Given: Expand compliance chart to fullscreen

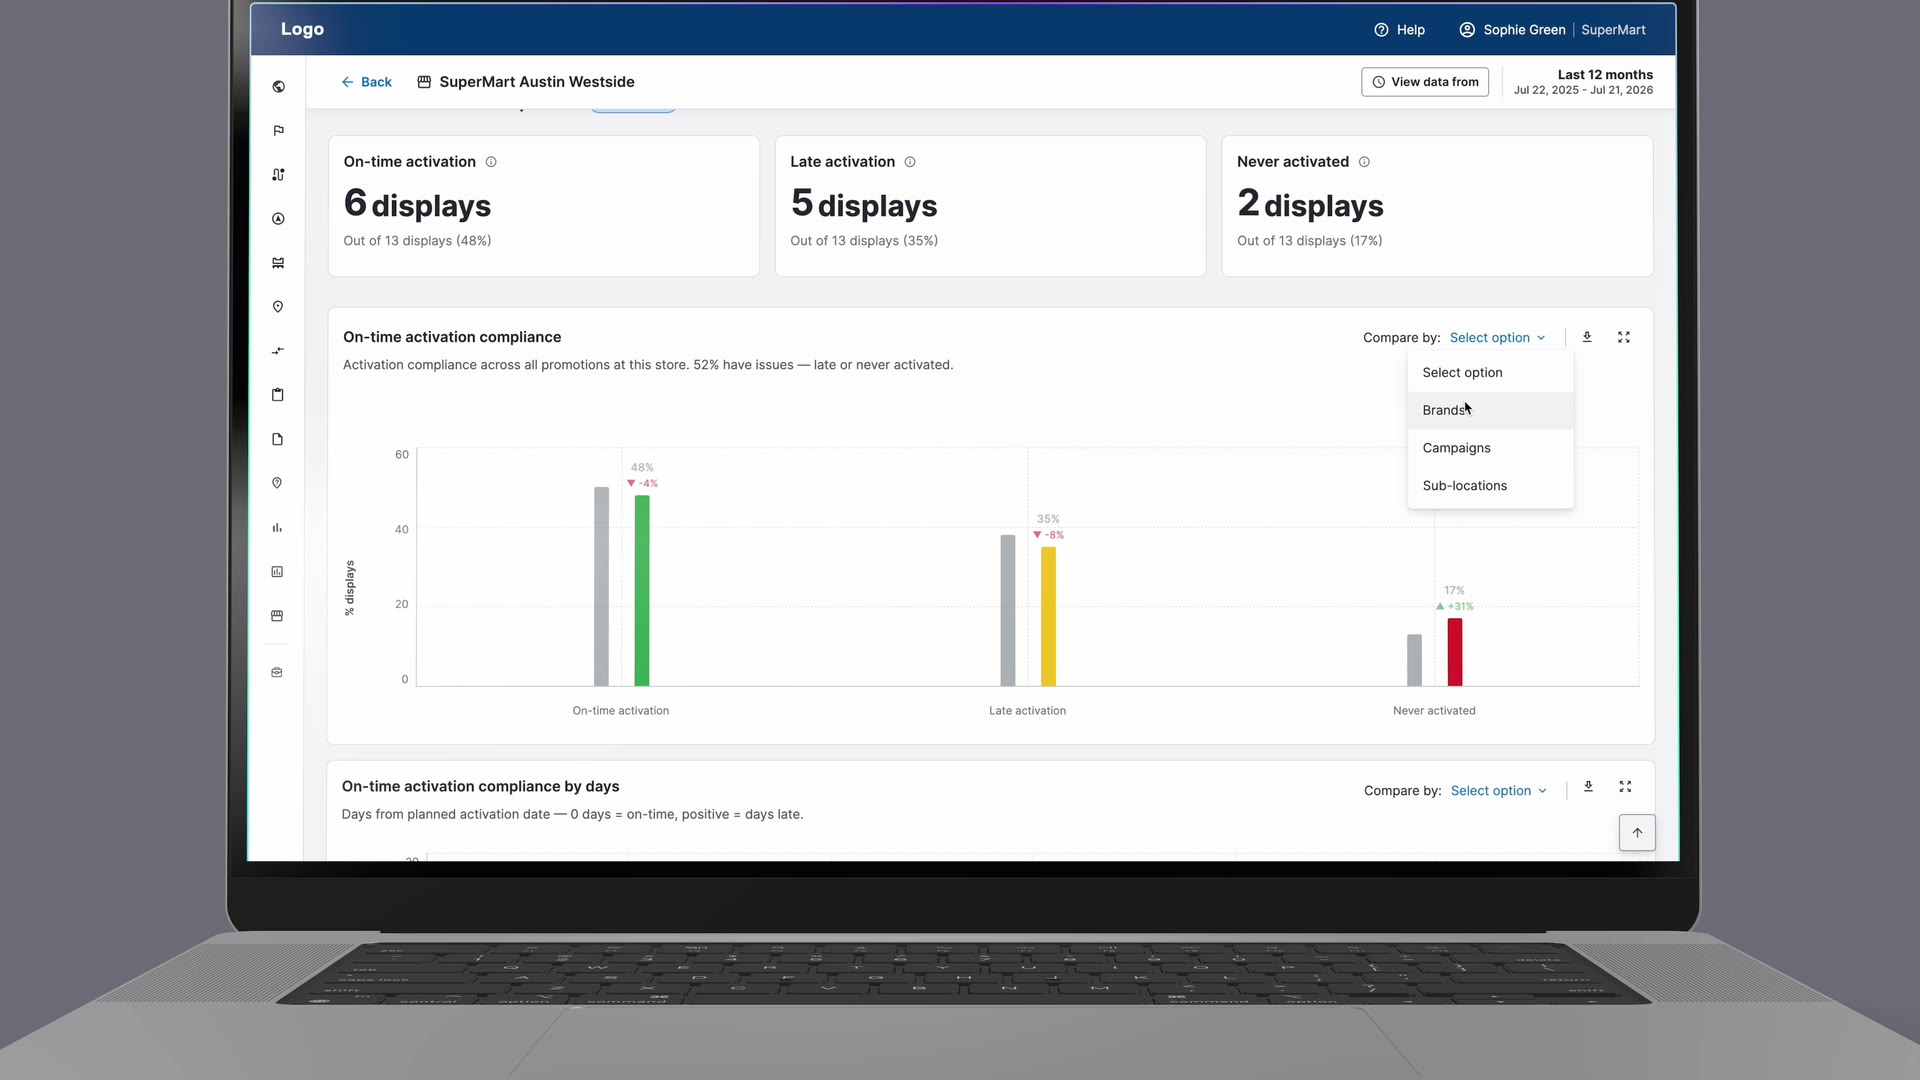Looking at the screenshot, I should (1624, 337).
